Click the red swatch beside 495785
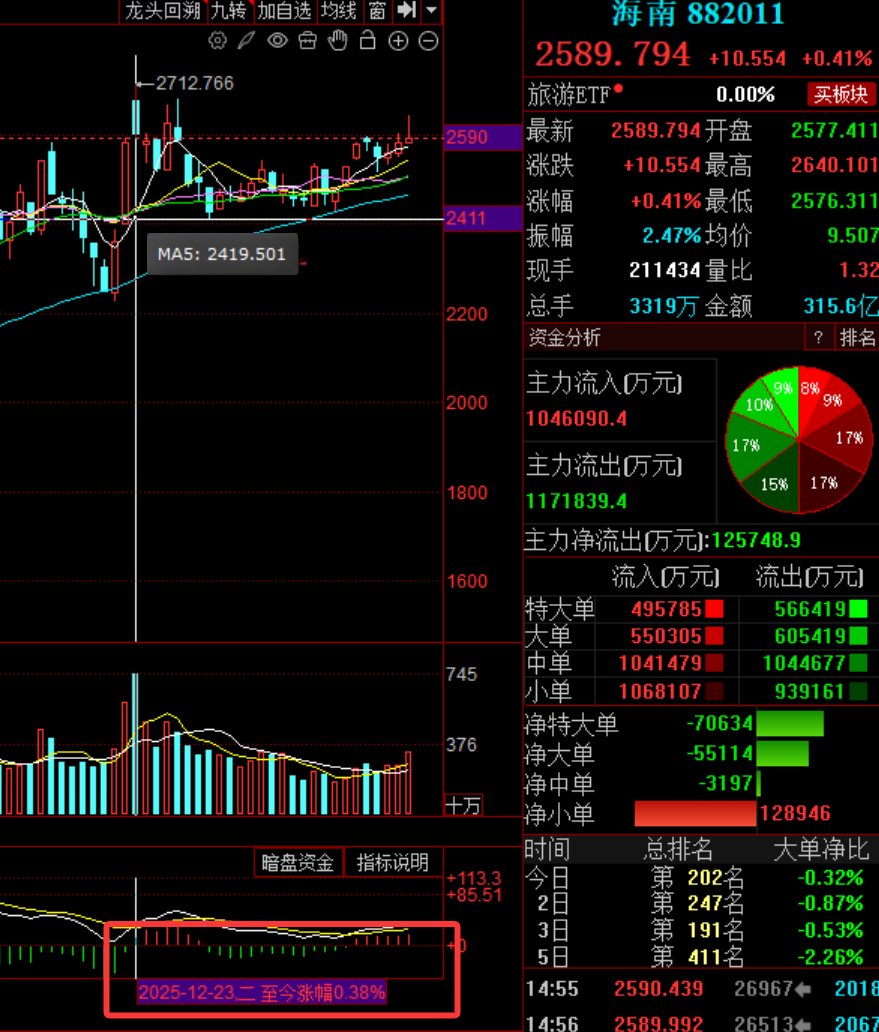This screenshot has width=879, height=1032. (x=715, y=609)
